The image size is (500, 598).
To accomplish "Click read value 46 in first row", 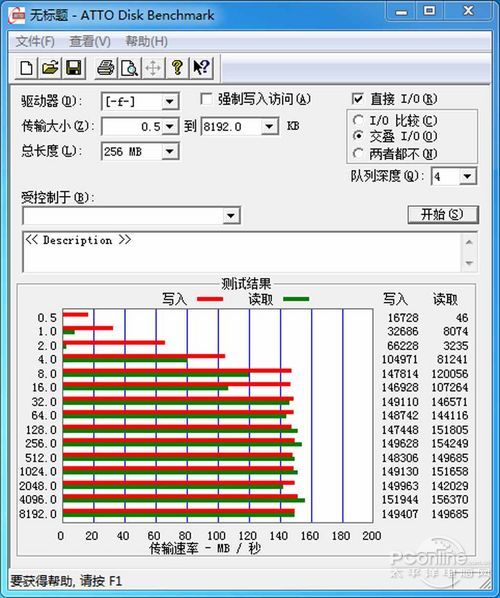I will (x=462, y=318).
